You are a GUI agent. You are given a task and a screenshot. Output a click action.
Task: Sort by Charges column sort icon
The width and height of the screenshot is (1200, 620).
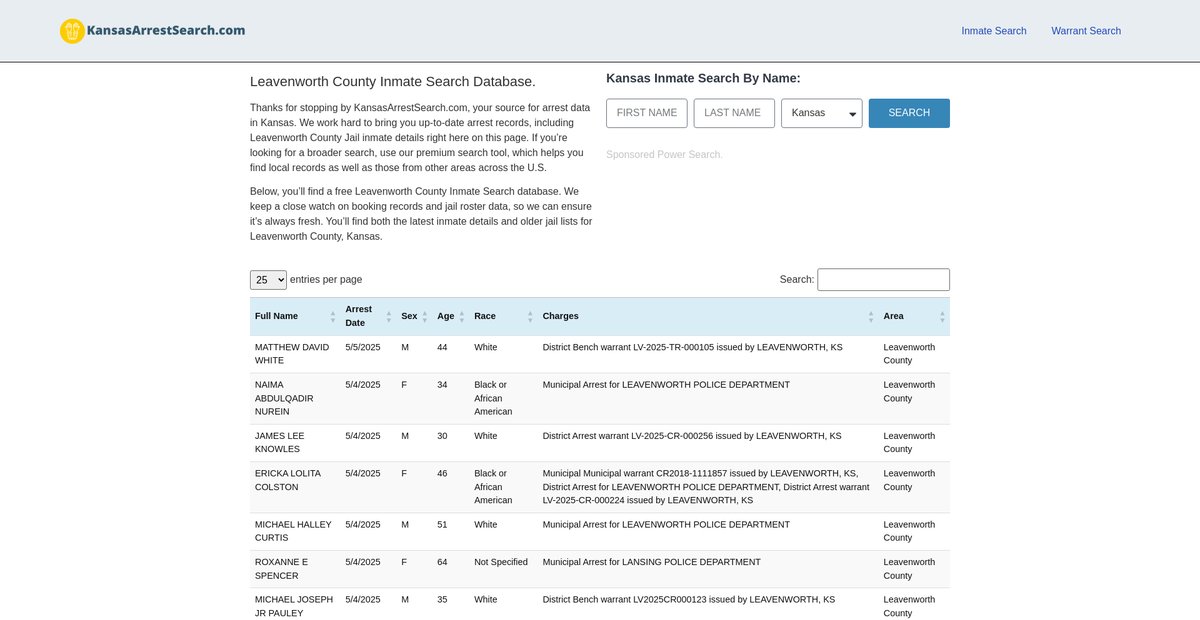(x=871, y=316)
